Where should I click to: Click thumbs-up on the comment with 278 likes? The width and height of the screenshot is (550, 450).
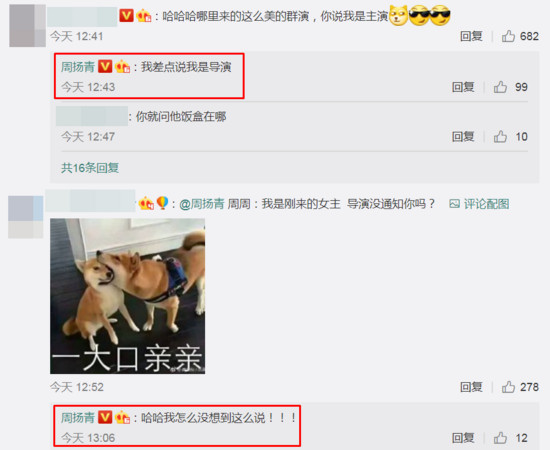[508, 387]
